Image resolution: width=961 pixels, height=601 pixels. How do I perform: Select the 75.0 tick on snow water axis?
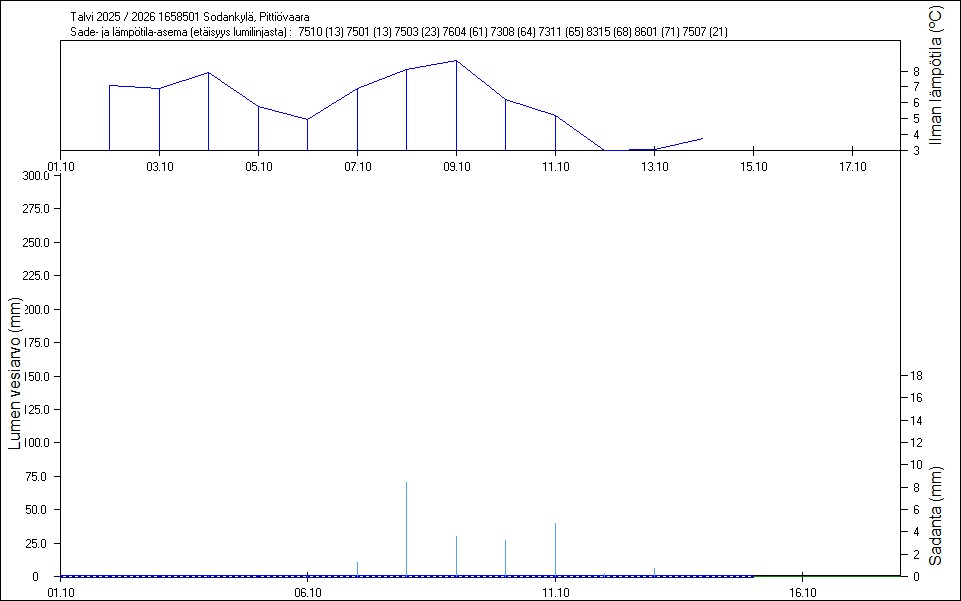click(36, 476)
